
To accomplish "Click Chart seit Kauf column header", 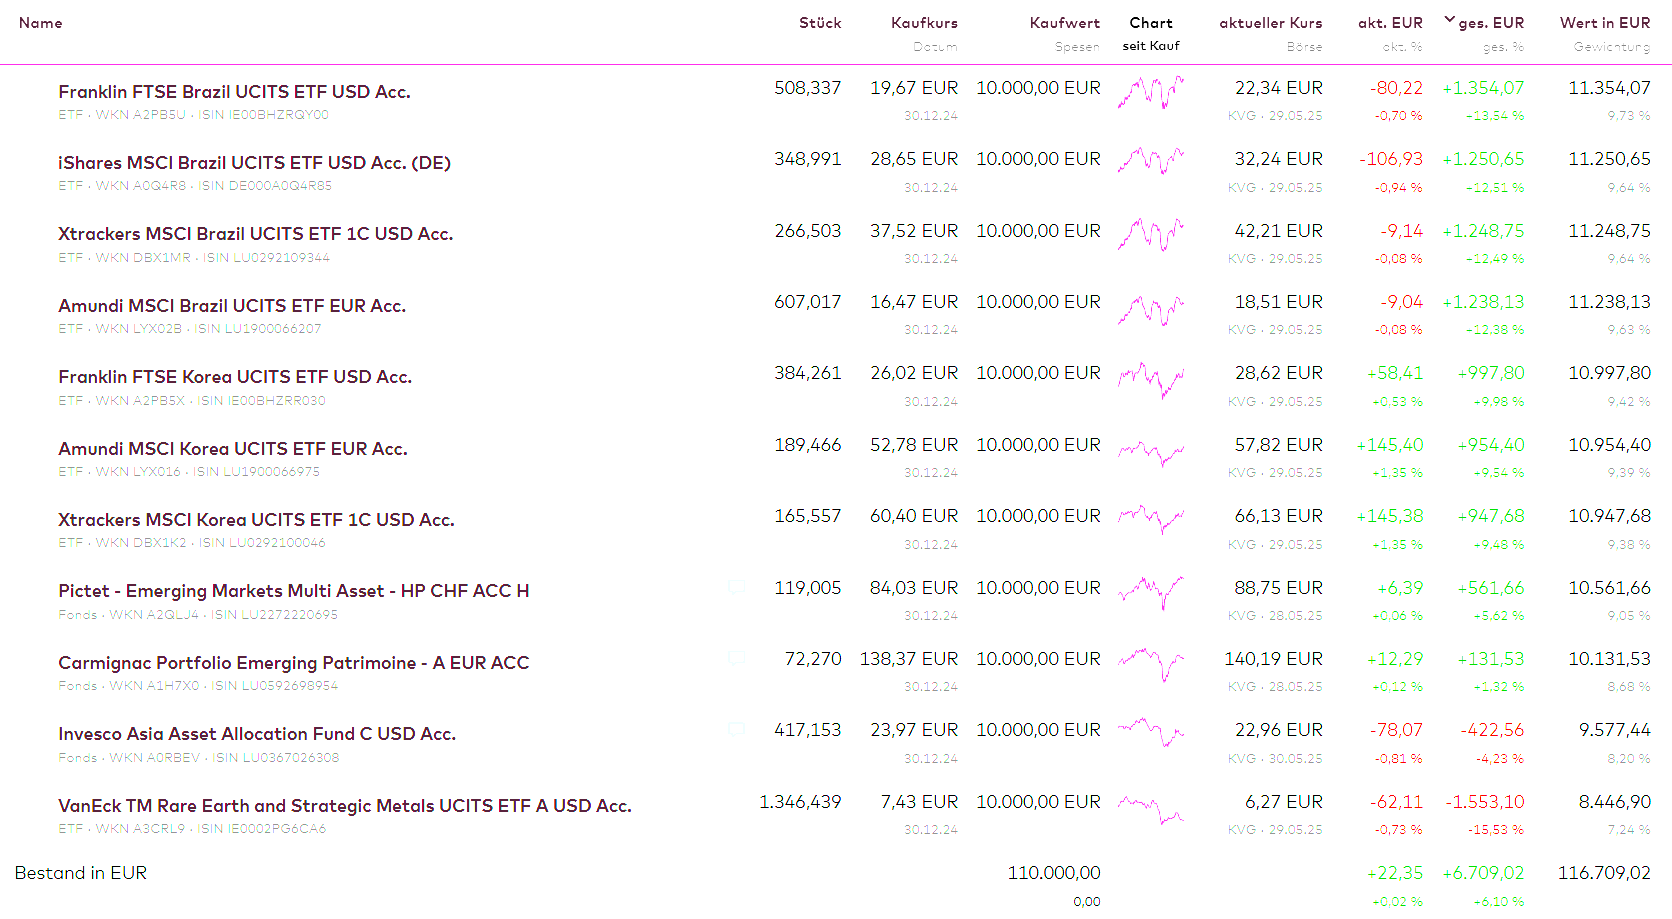I will point(1150,23).
